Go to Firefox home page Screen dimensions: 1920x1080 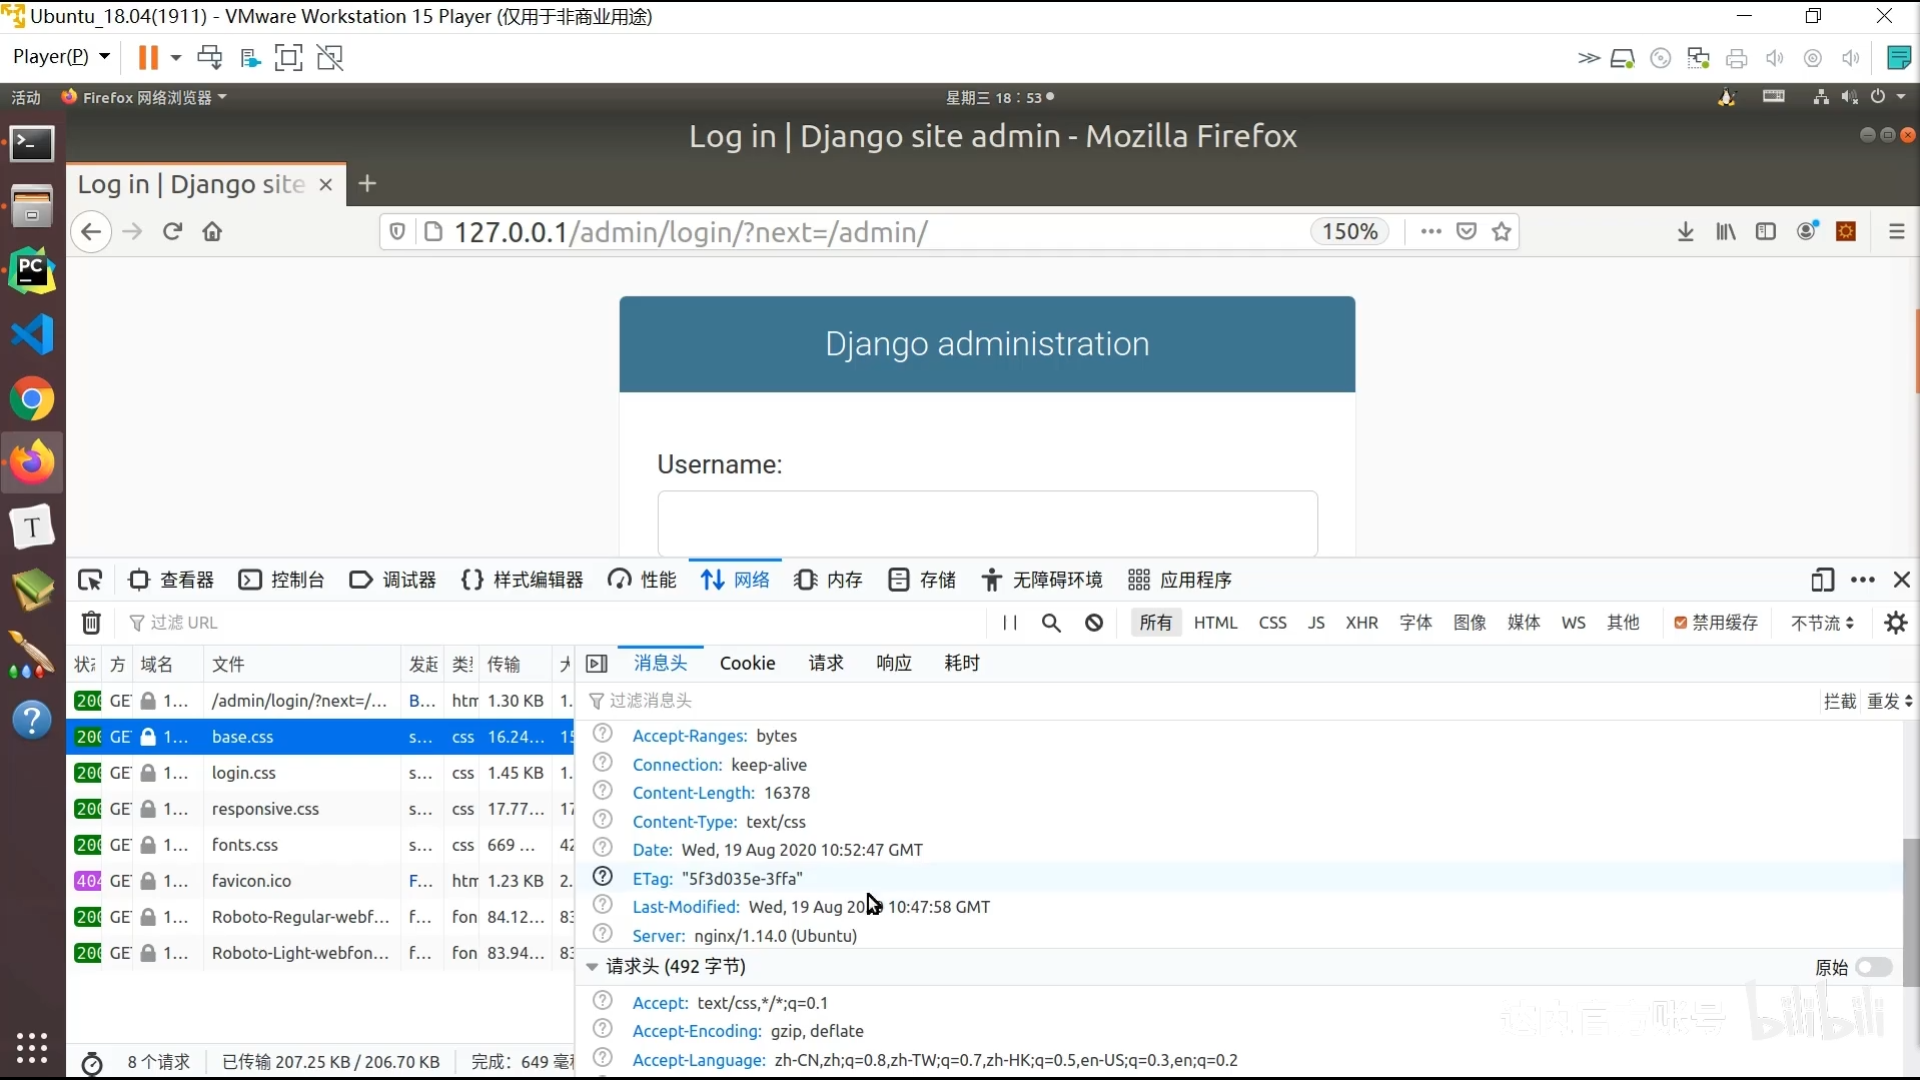pyautogui.click(x=212, y=232)
